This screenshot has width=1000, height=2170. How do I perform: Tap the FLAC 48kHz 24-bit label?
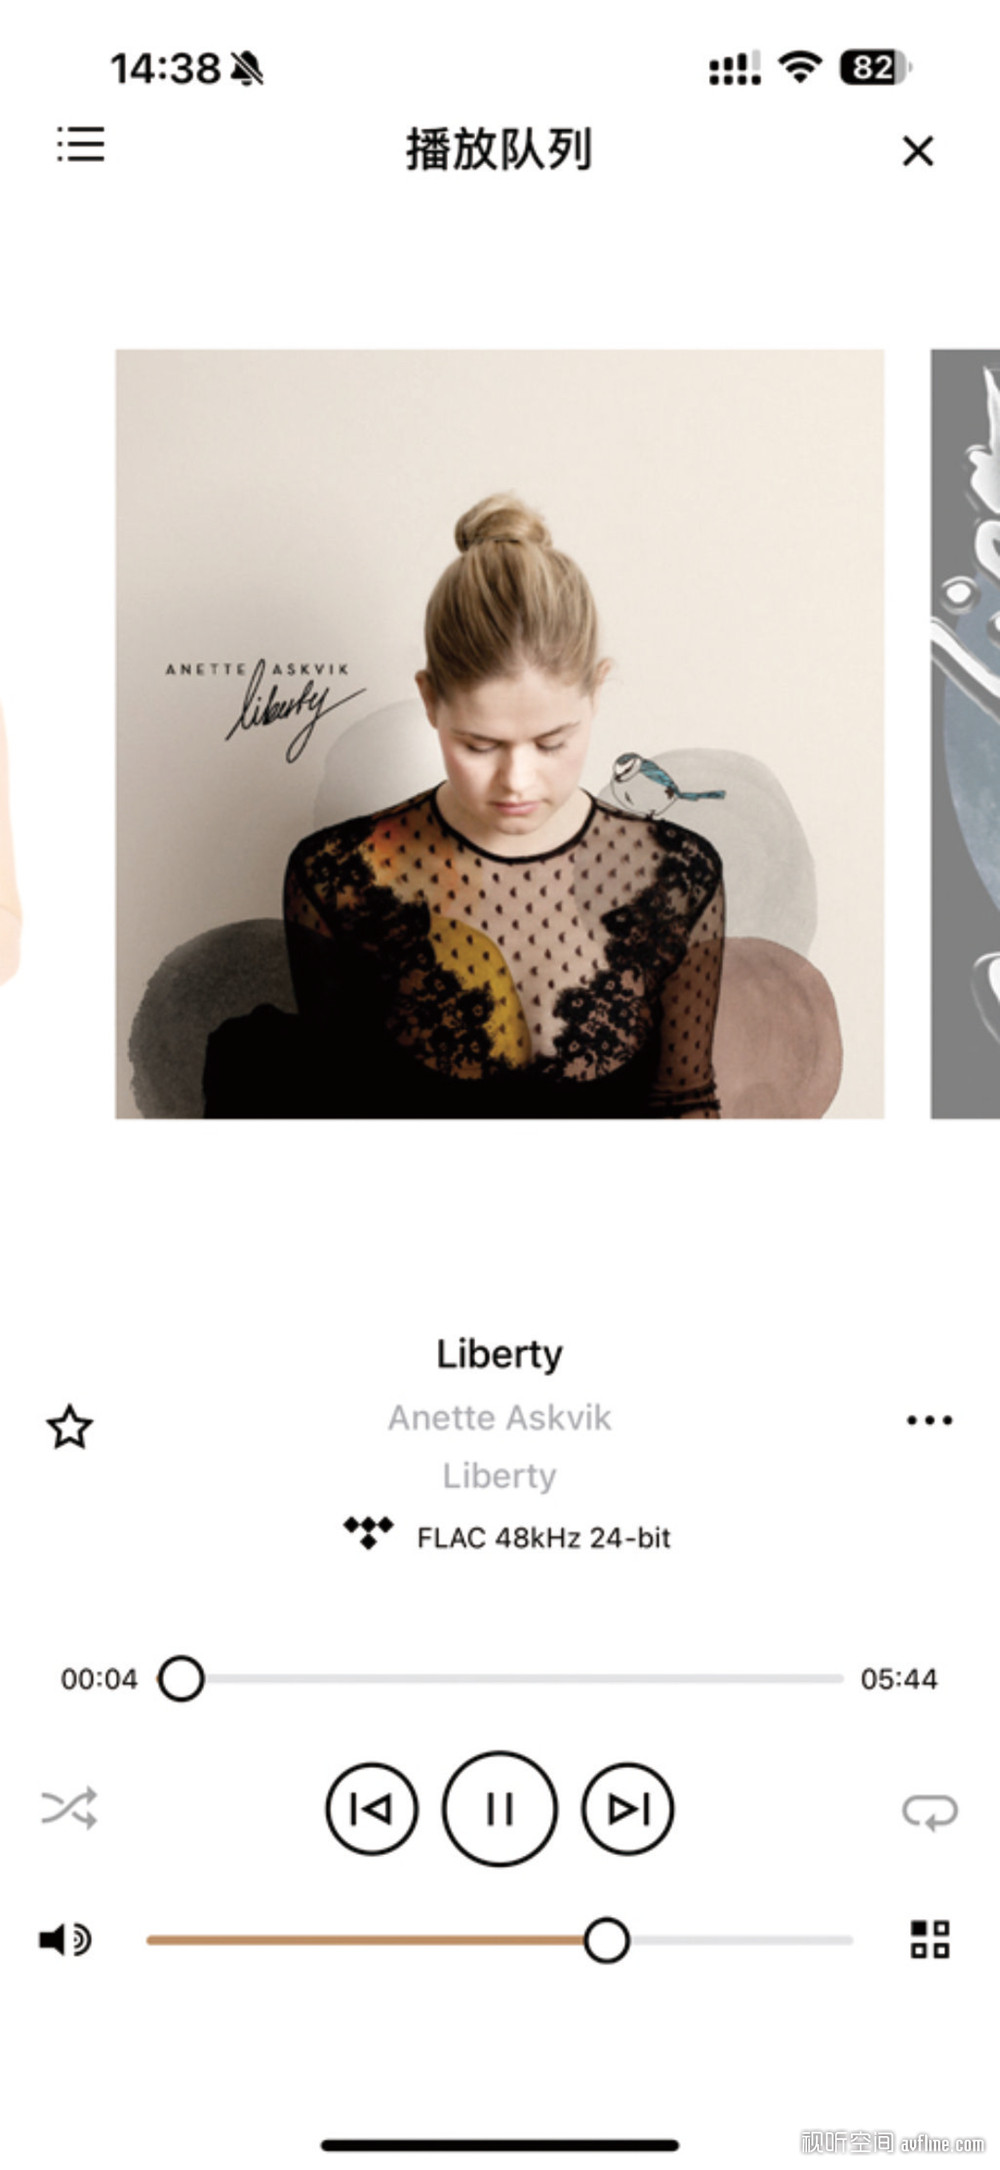tap(543, 1537)
